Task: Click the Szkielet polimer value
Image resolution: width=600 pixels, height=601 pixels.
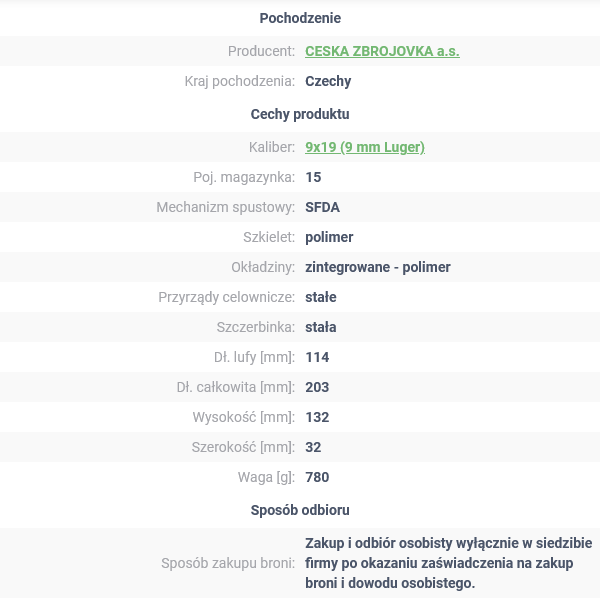Action: [329, 237]
